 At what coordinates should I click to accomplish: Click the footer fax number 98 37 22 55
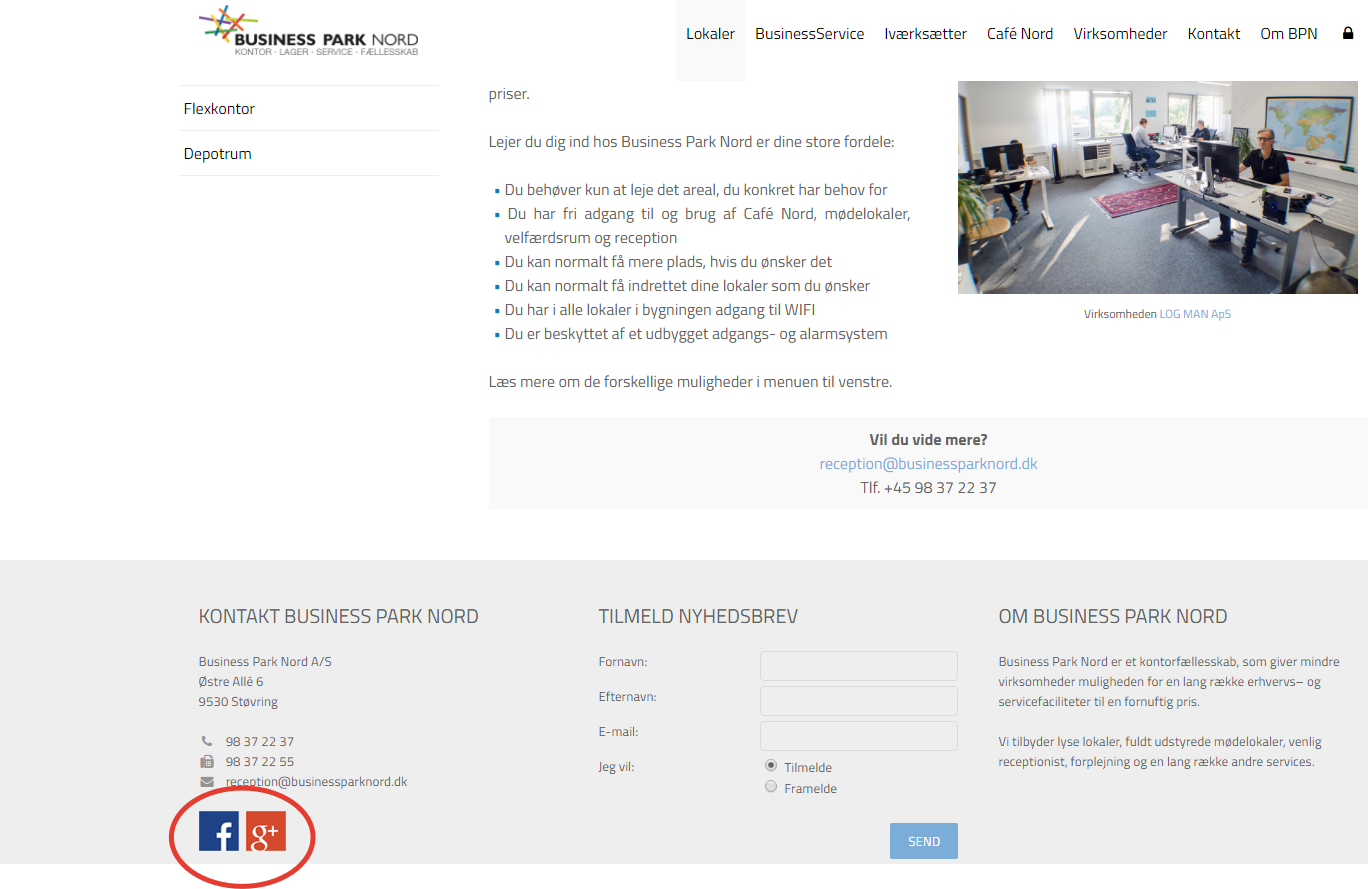(259, 762)
